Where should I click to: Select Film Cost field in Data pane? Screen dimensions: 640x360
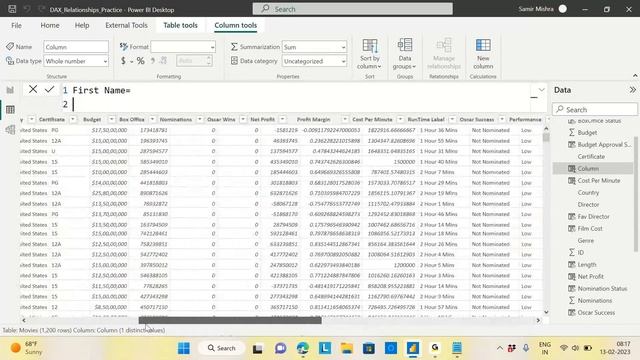click(590, 229)
